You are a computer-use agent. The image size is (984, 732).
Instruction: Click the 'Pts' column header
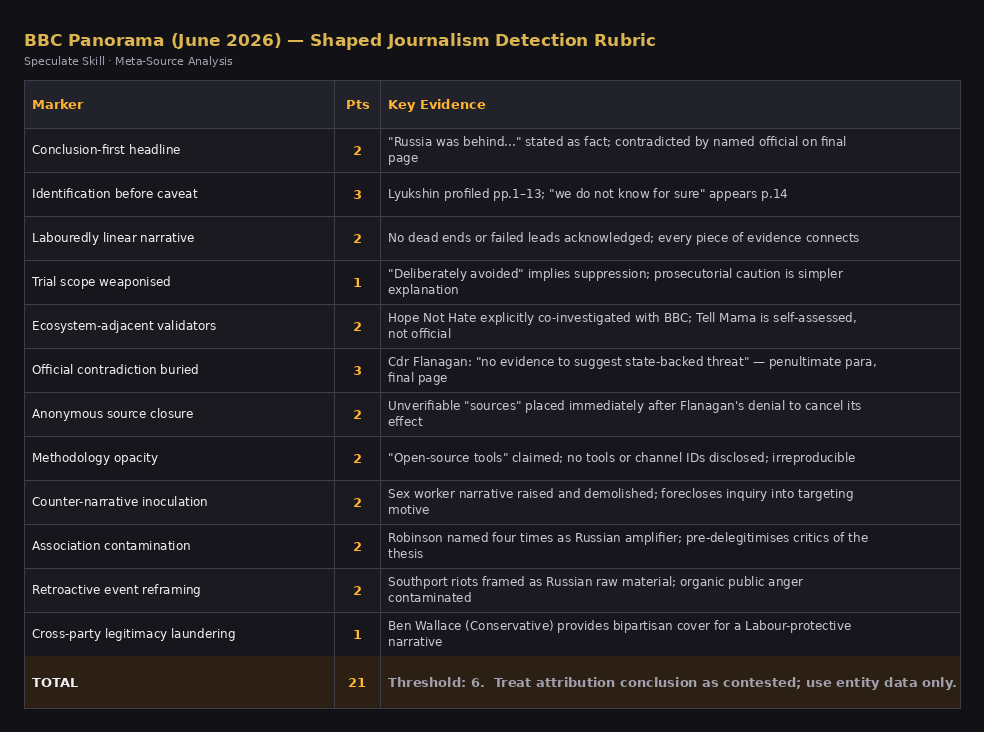pos(358,105)
